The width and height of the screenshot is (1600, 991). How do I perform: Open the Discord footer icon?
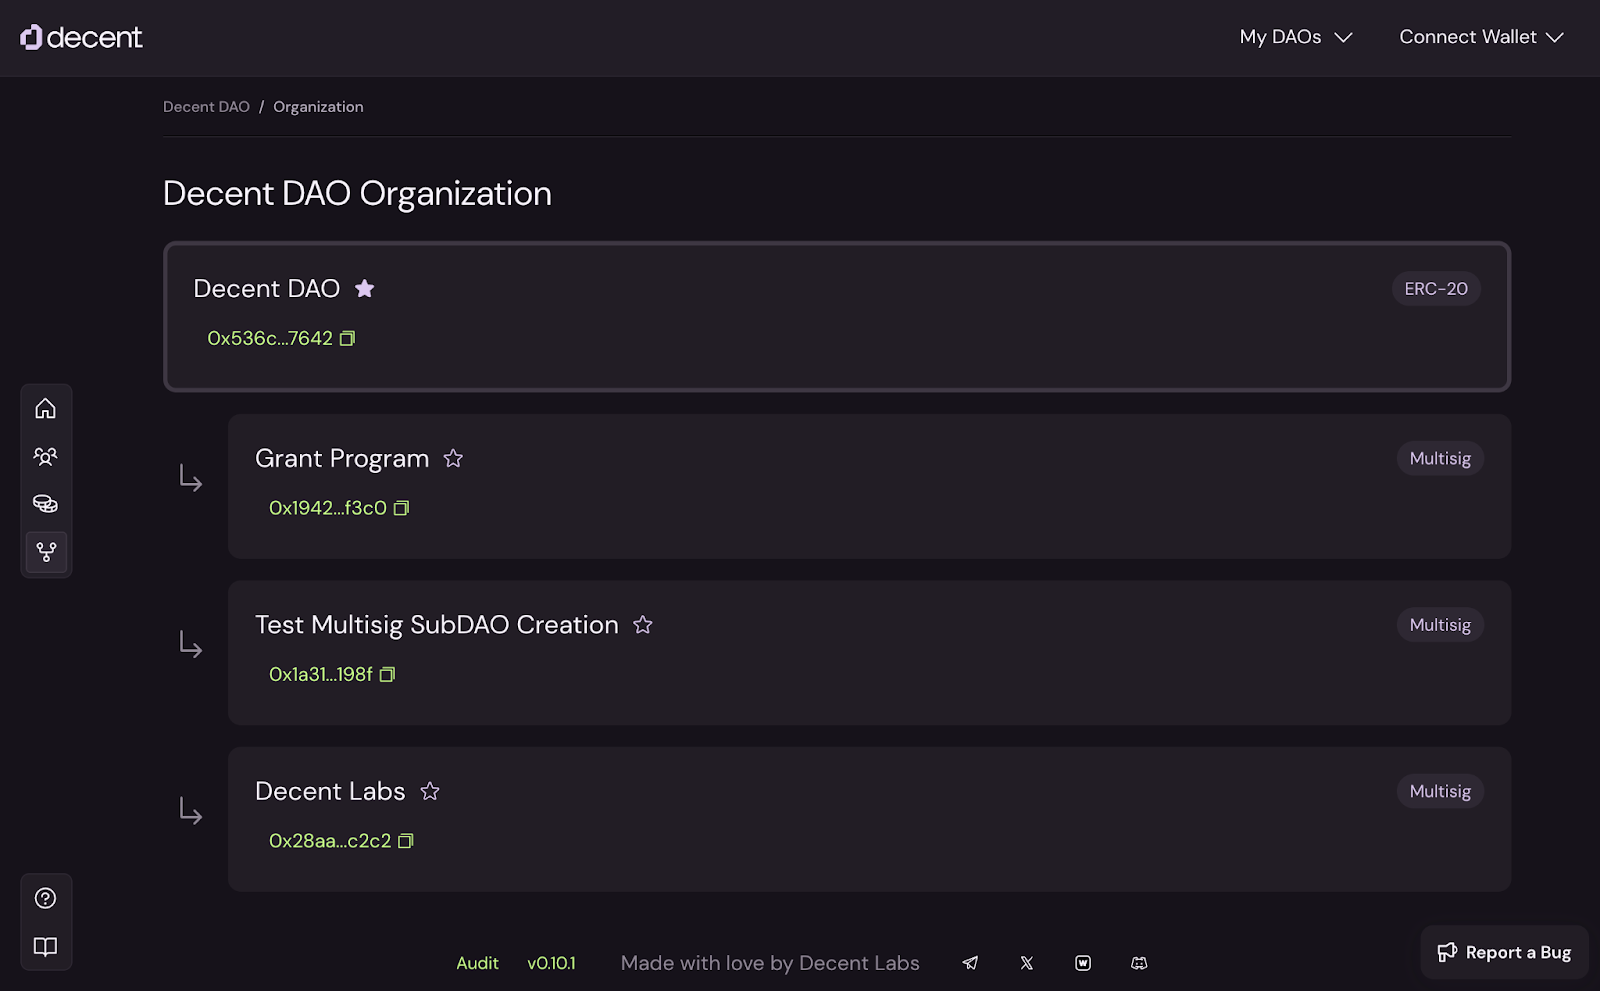(x=1139, y=963)
